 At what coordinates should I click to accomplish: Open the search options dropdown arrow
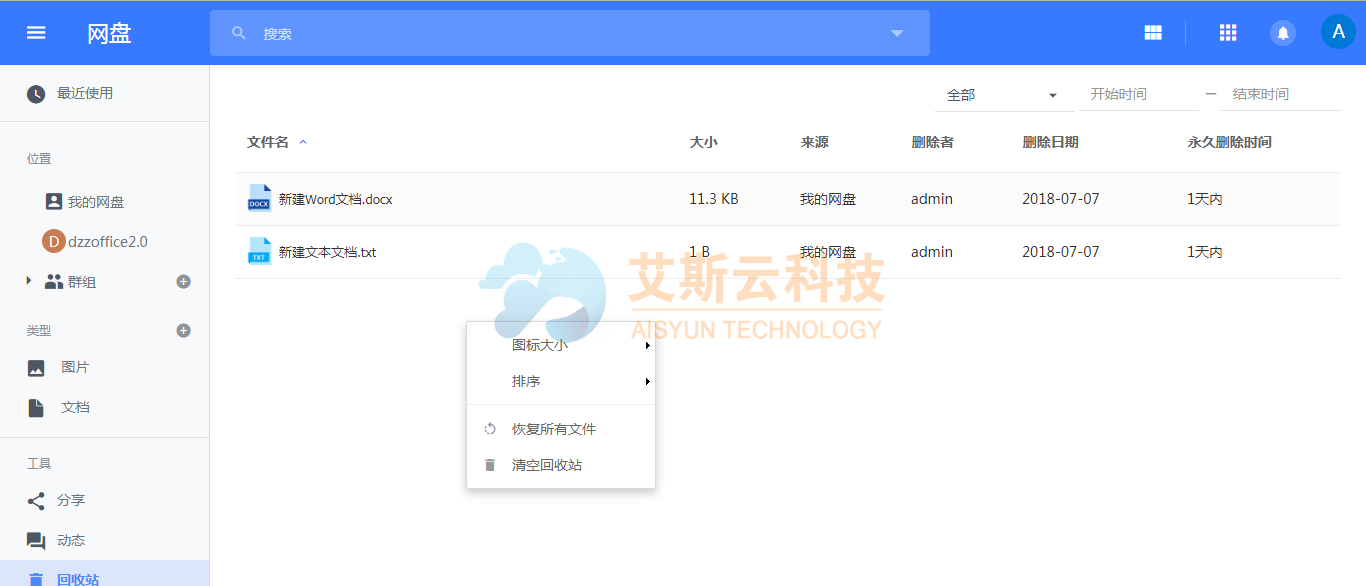tap(897, 33)
